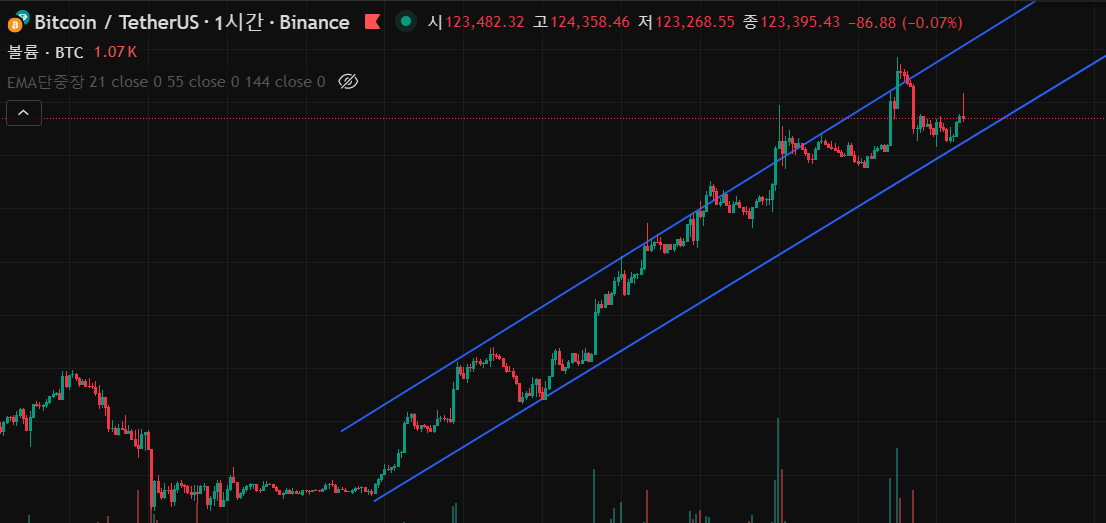Click the tallest green volume bar
1106x523 pixels.
coord(777,470)
